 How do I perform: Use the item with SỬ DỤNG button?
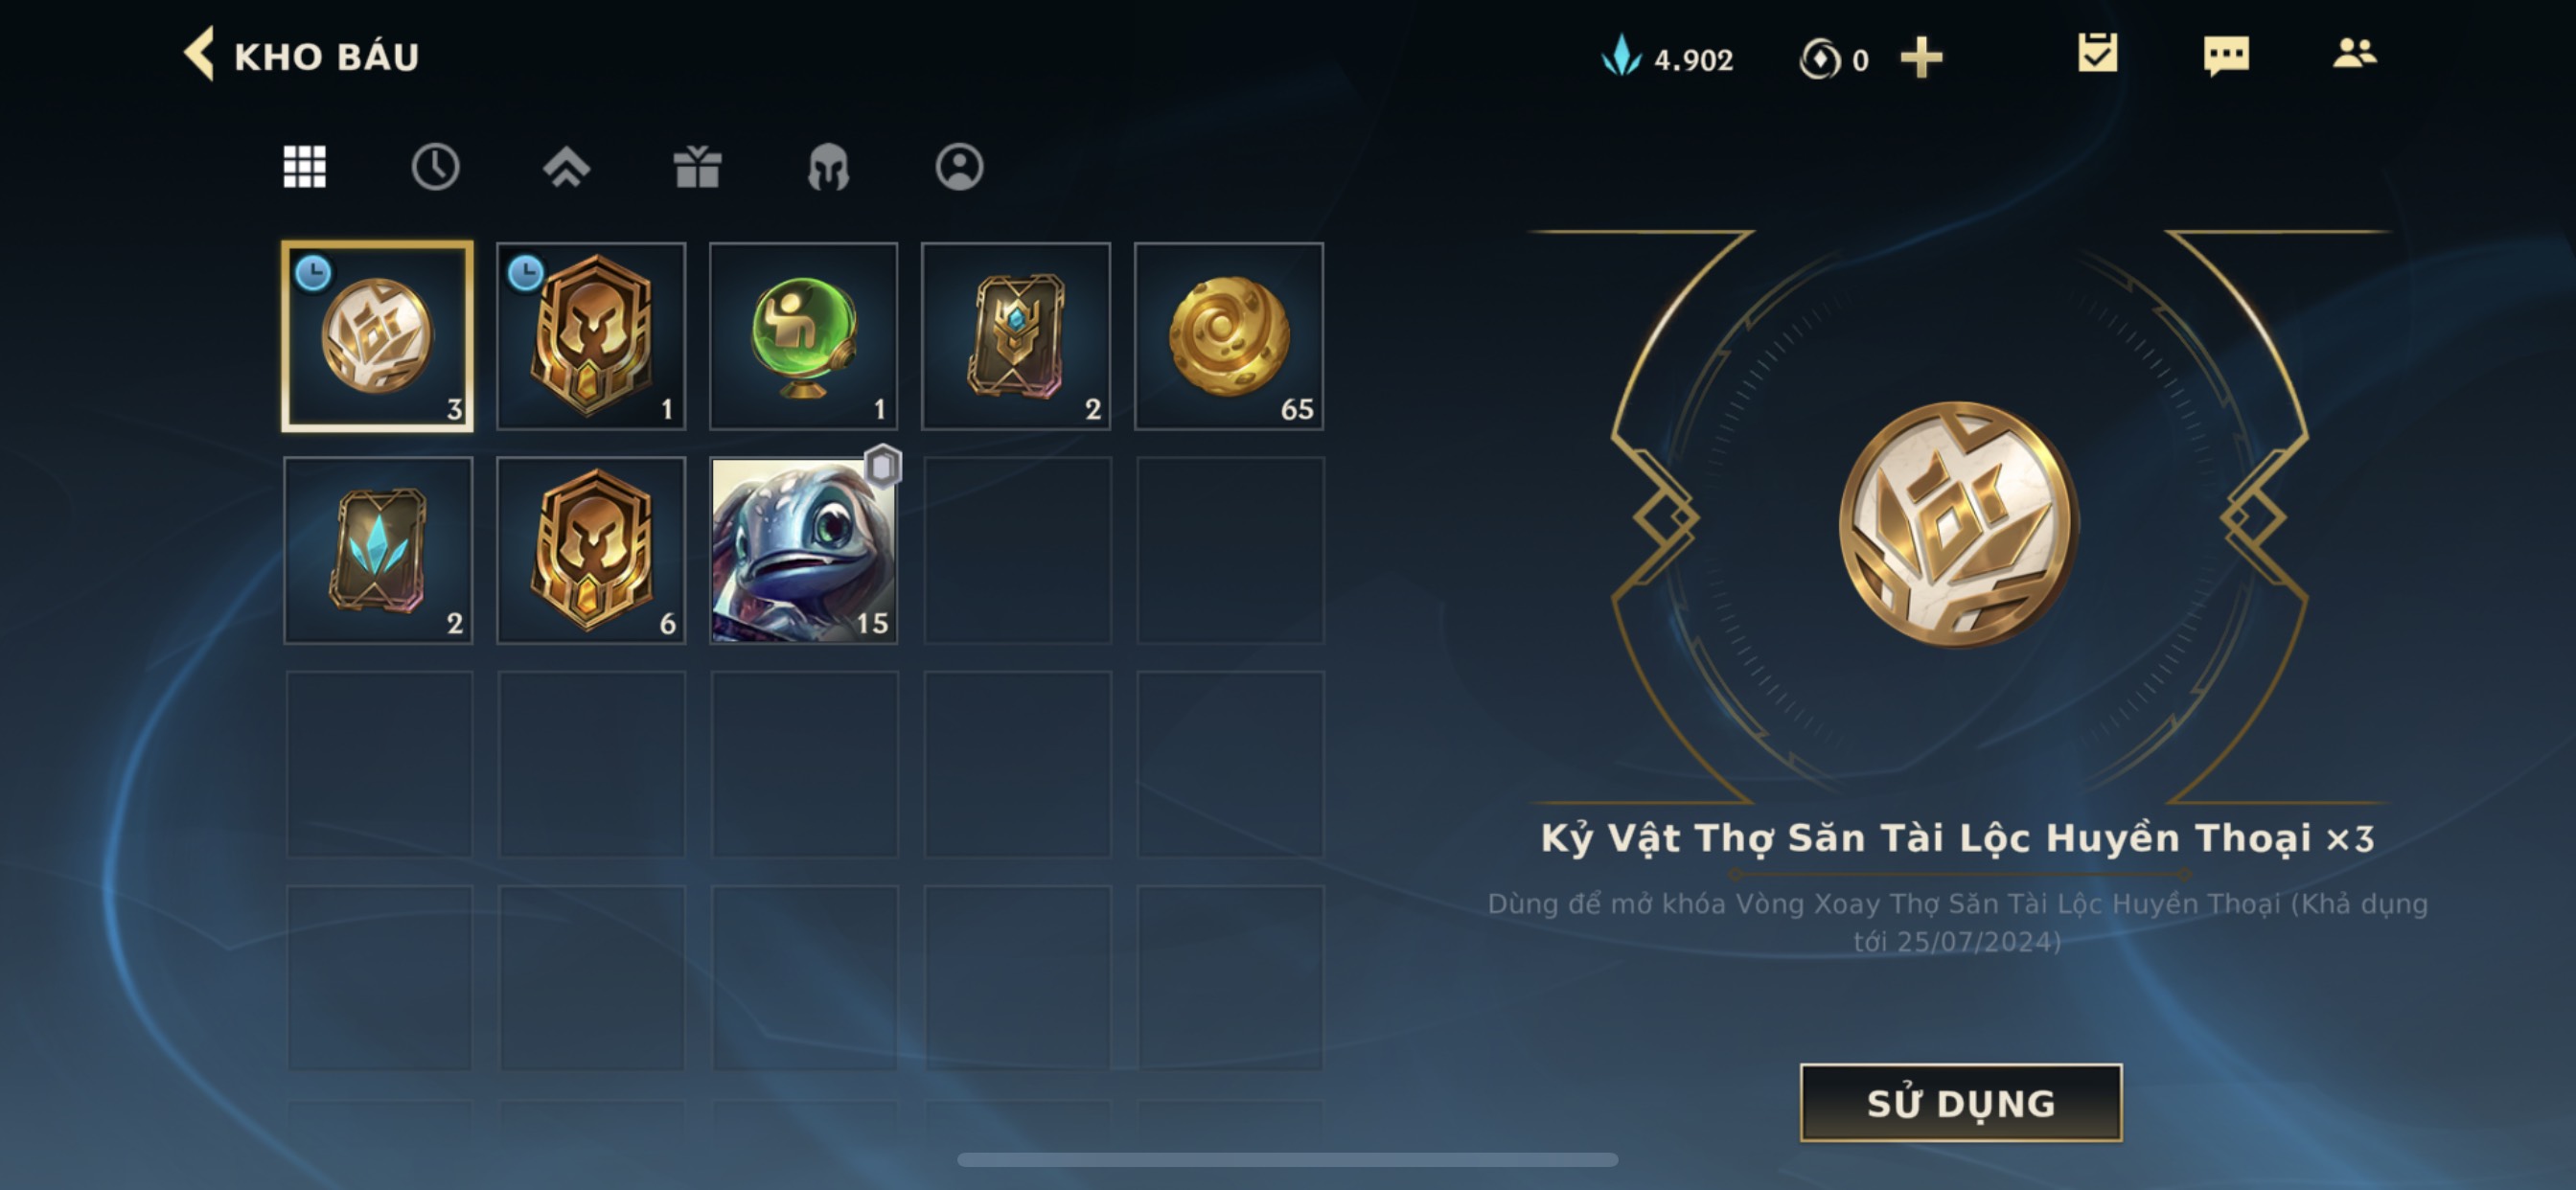(x=1961, y=1103)
